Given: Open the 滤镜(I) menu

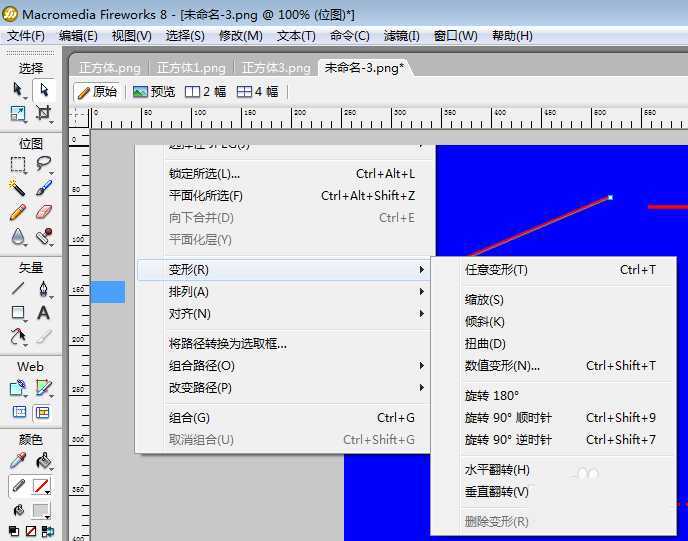Looking at the screenshot, I should [x=401, y=36].
